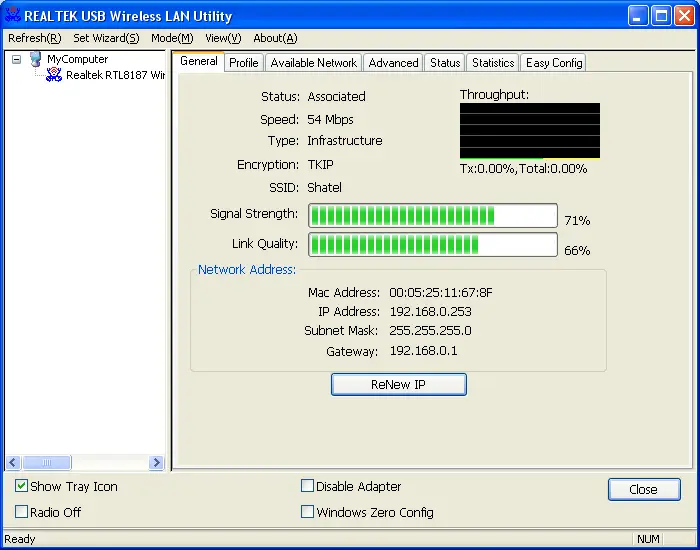Click the tree panel right scroll arrow

tap(156, 463)
